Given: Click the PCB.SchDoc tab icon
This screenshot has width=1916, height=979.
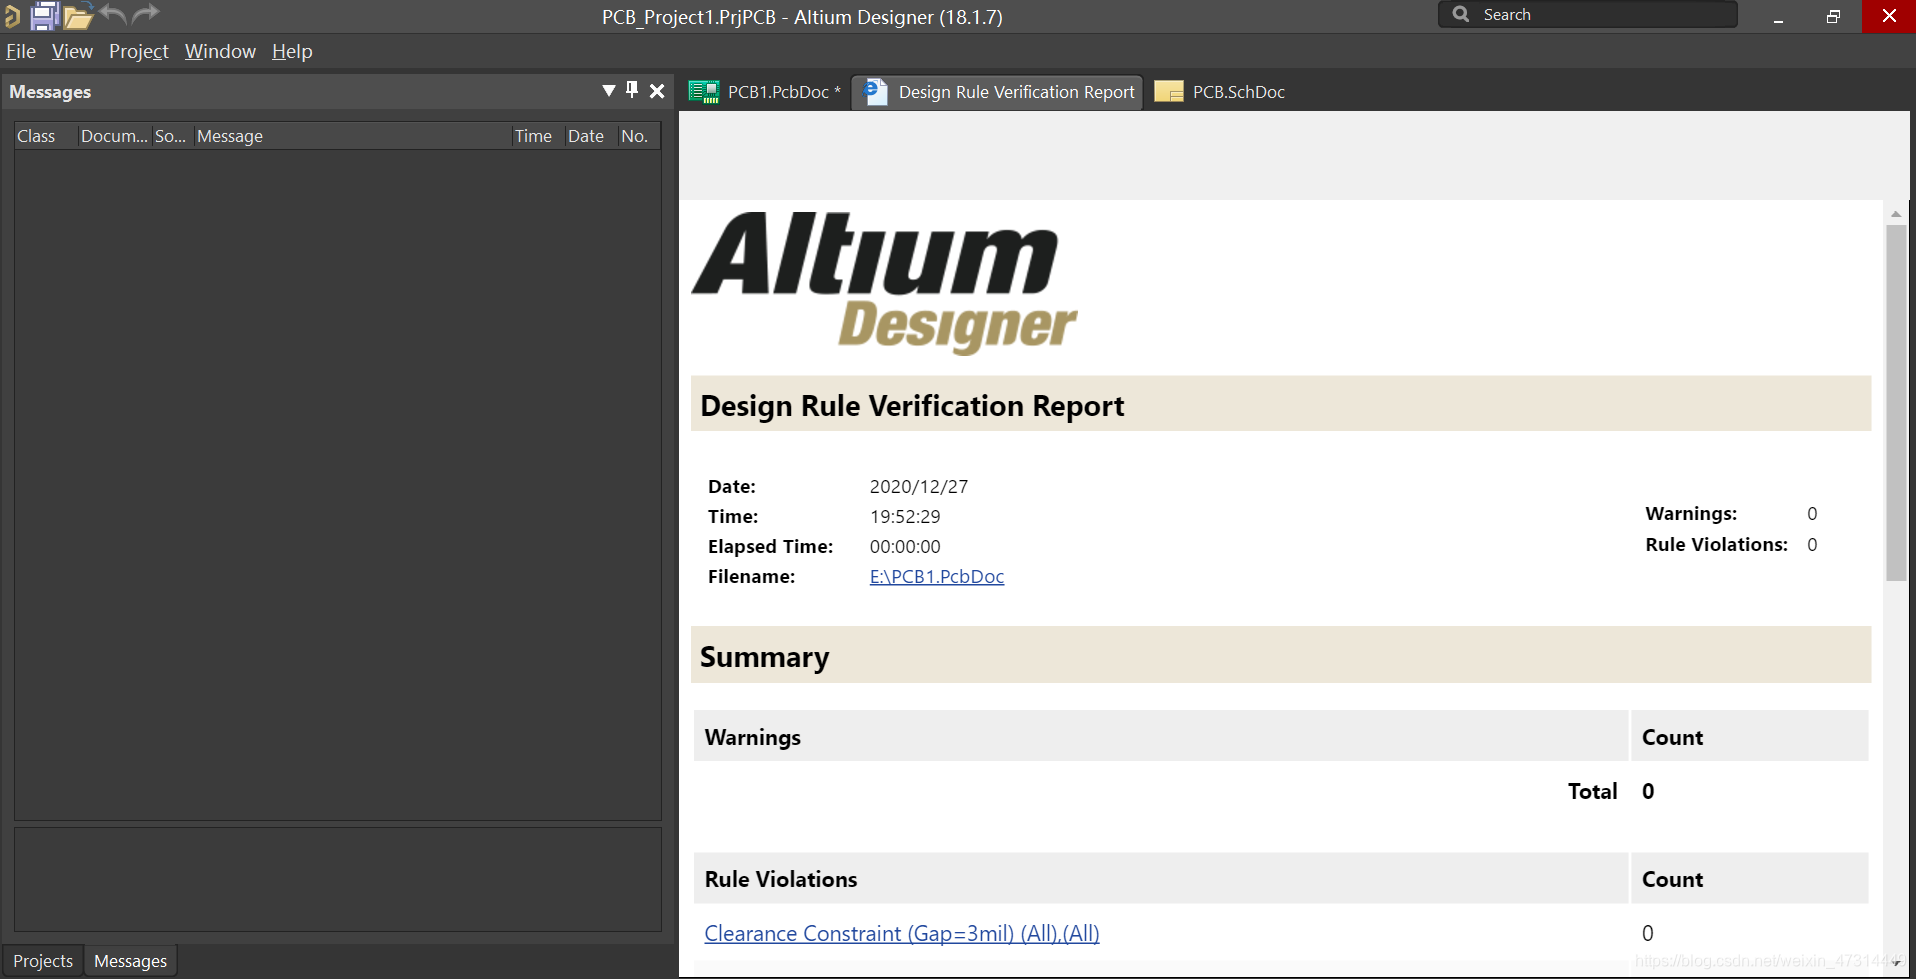Looking at the screenshot, I should pos(1169,92).
